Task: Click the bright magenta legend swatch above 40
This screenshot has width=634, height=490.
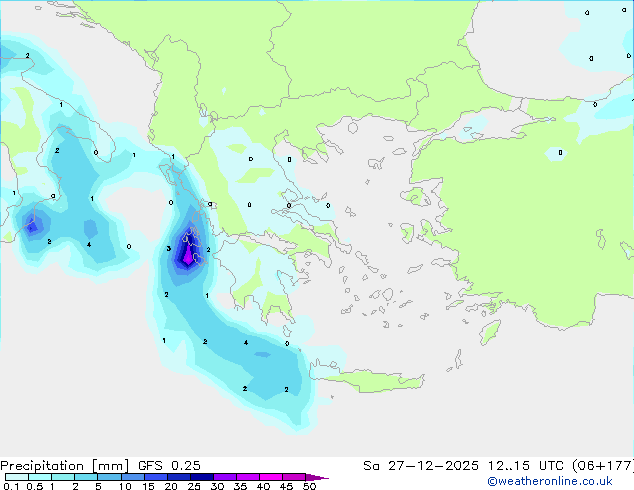Action: (x=271, y=477)
